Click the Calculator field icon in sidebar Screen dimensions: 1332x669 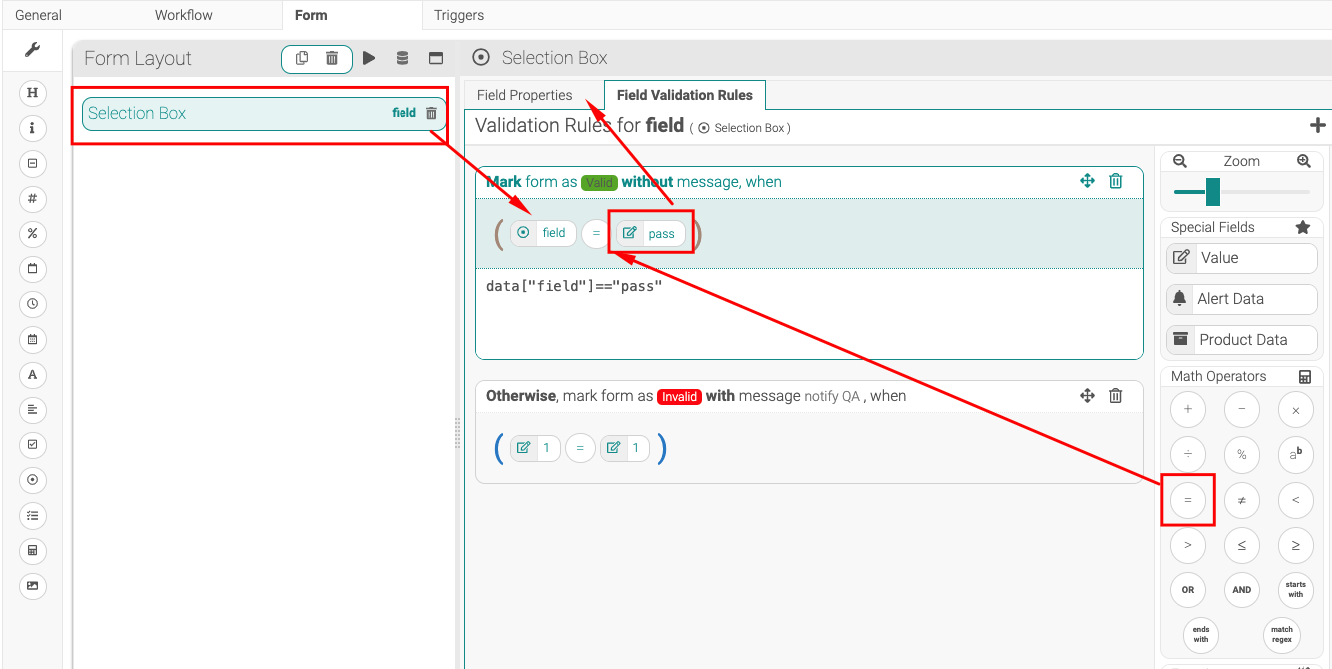point(32,551)
